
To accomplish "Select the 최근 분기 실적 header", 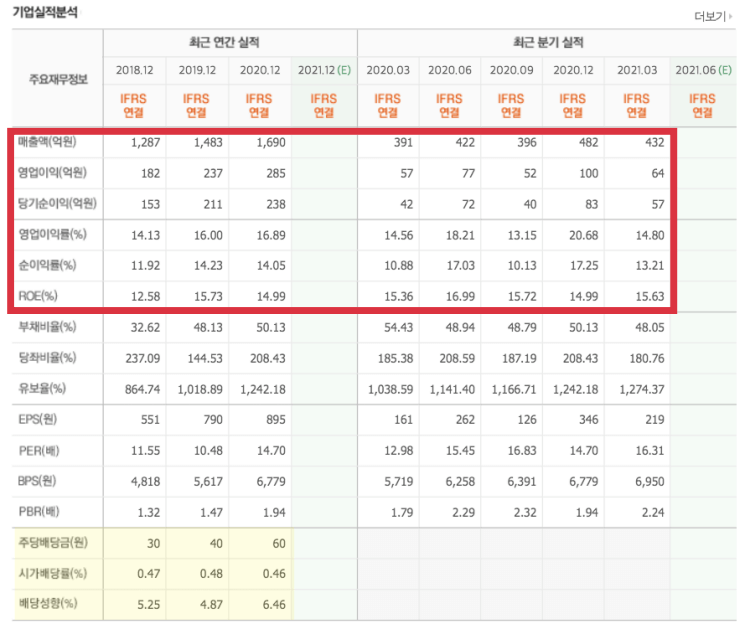I will click(x=548, y=42).
